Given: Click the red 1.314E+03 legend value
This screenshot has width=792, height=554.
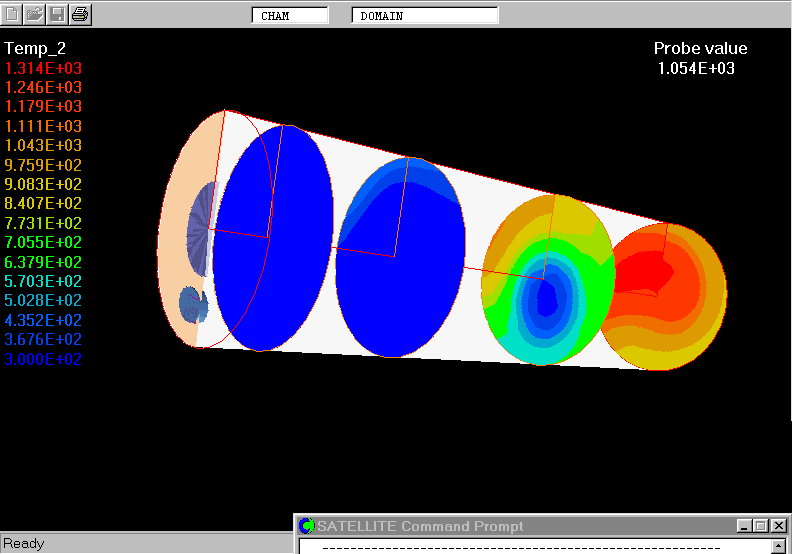Looking at the screenshot, I should 44,68.
